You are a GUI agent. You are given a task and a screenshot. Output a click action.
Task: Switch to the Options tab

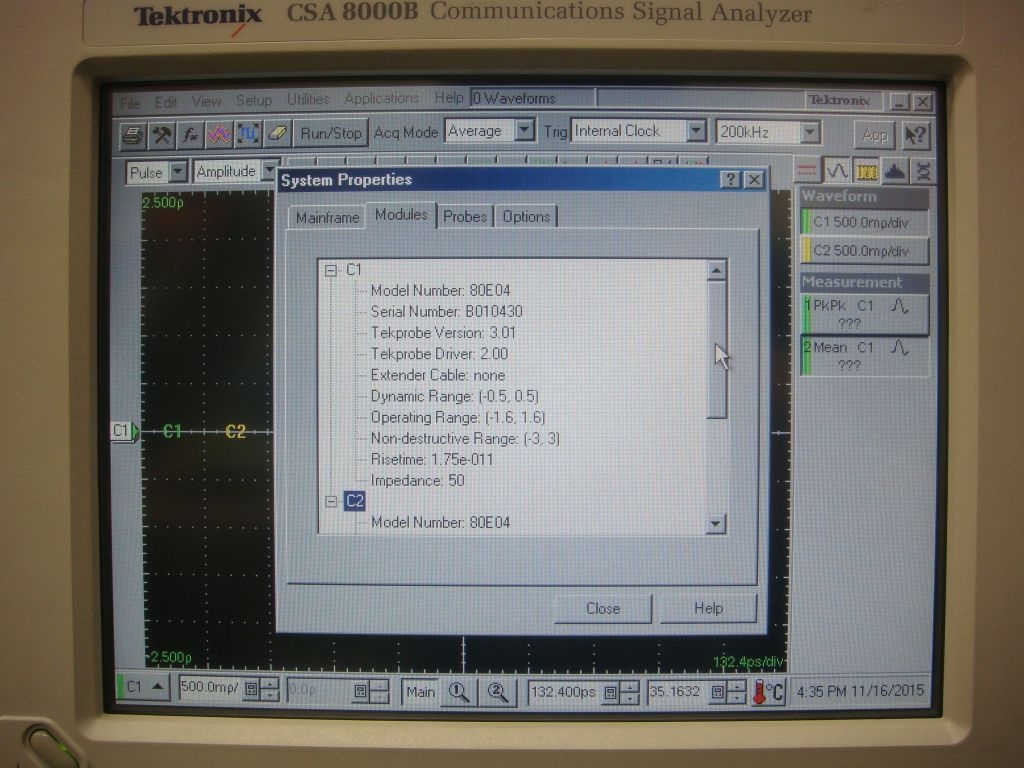[526, 216]
